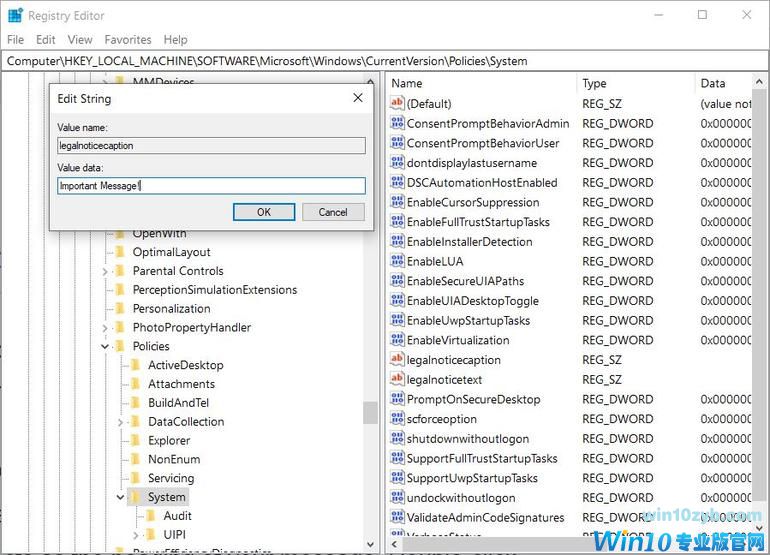Select the Servicing tree key
Screen dimensions: 770x555
[x=171, y=478]
